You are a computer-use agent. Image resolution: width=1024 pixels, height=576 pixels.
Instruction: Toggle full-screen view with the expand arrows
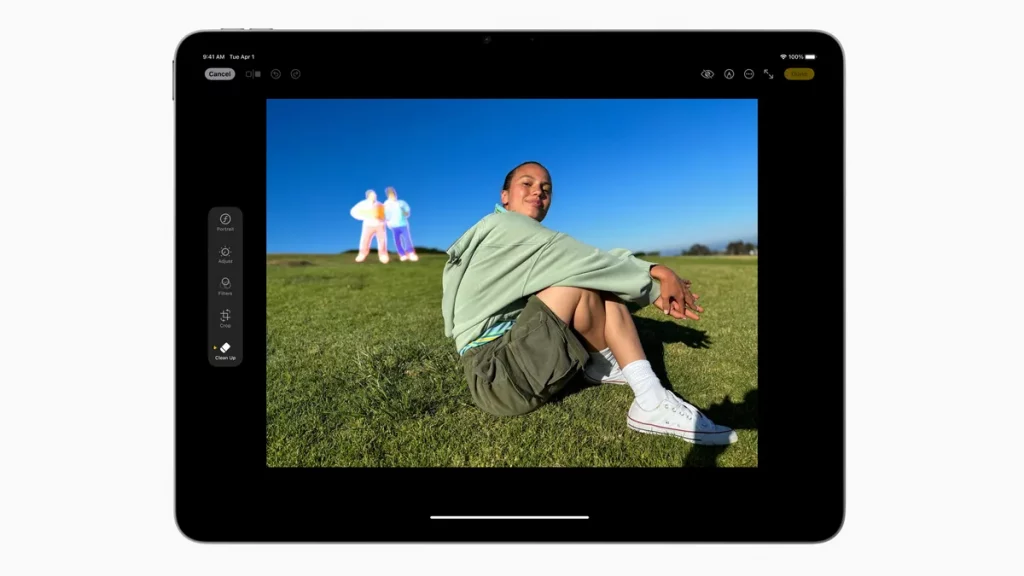click(x=769, y=74)
